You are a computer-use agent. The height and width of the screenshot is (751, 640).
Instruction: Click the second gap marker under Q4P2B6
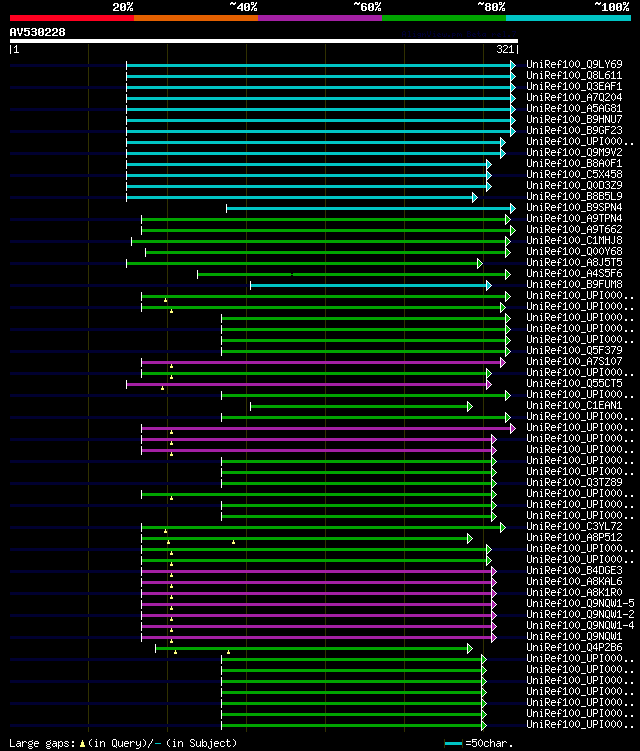[x=229, y=652]
